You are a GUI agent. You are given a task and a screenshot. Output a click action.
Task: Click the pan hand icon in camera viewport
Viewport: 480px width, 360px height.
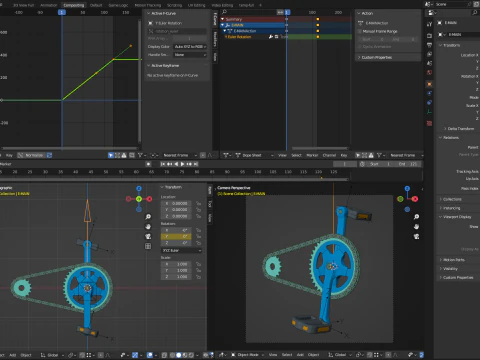click(x=416, y=227)
